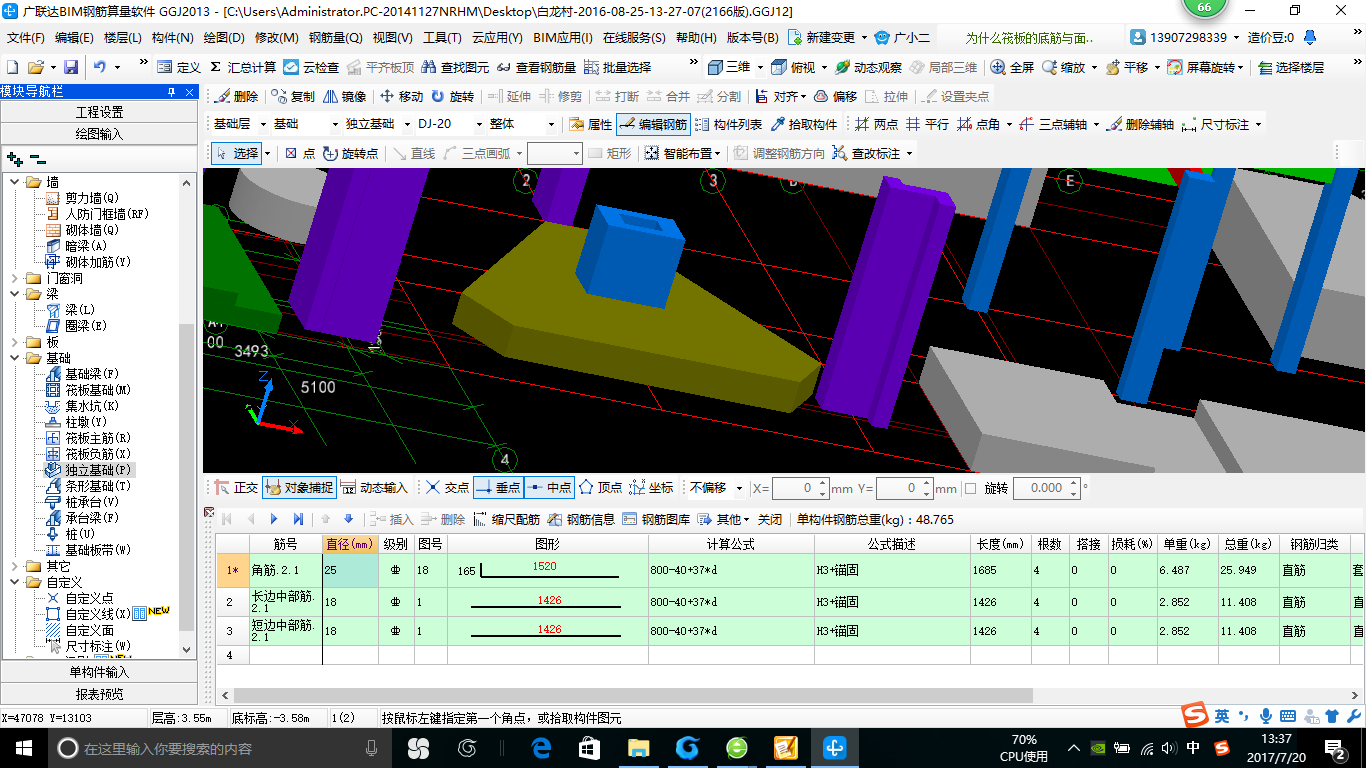1366x768 pixels.
Task: Toggle 动态输入 dynamic input
Action: coord(374,488)
